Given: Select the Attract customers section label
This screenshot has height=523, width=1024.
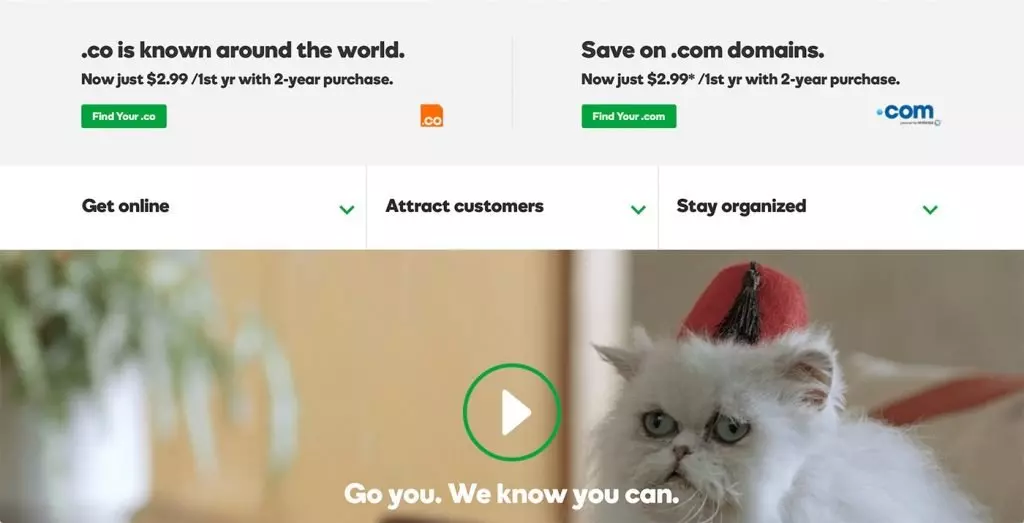Looking at the screenshot, I should (464, 206).
